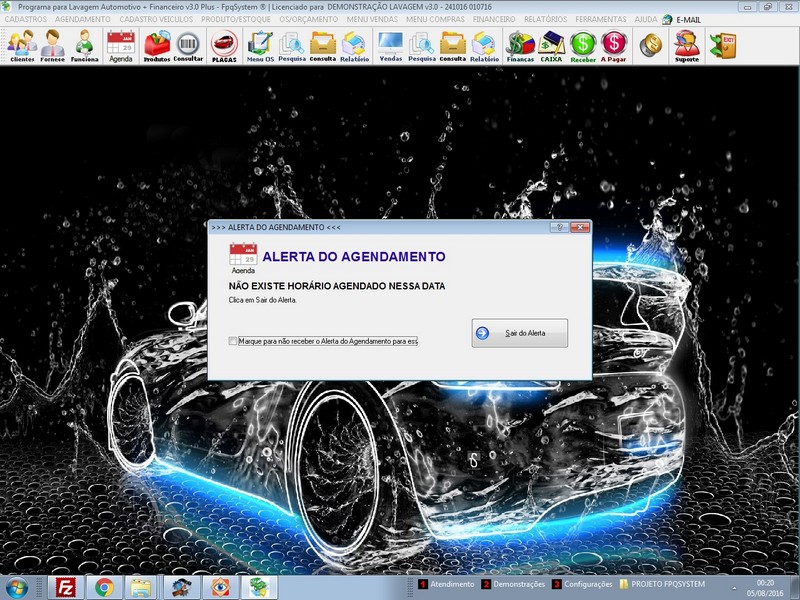
Task: Click the E-MAIL menu item
Action: [x=682, y=20]
